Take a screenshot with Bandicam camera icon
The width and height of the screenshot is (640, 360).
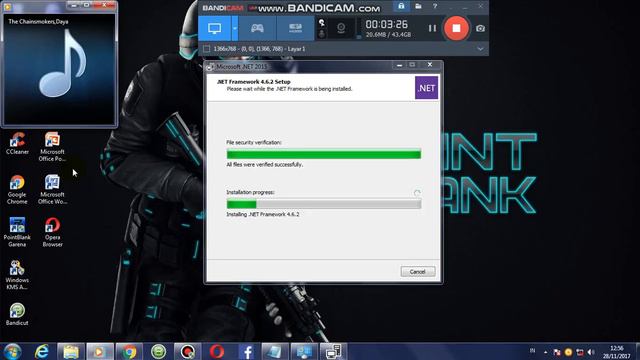point(480,28)
